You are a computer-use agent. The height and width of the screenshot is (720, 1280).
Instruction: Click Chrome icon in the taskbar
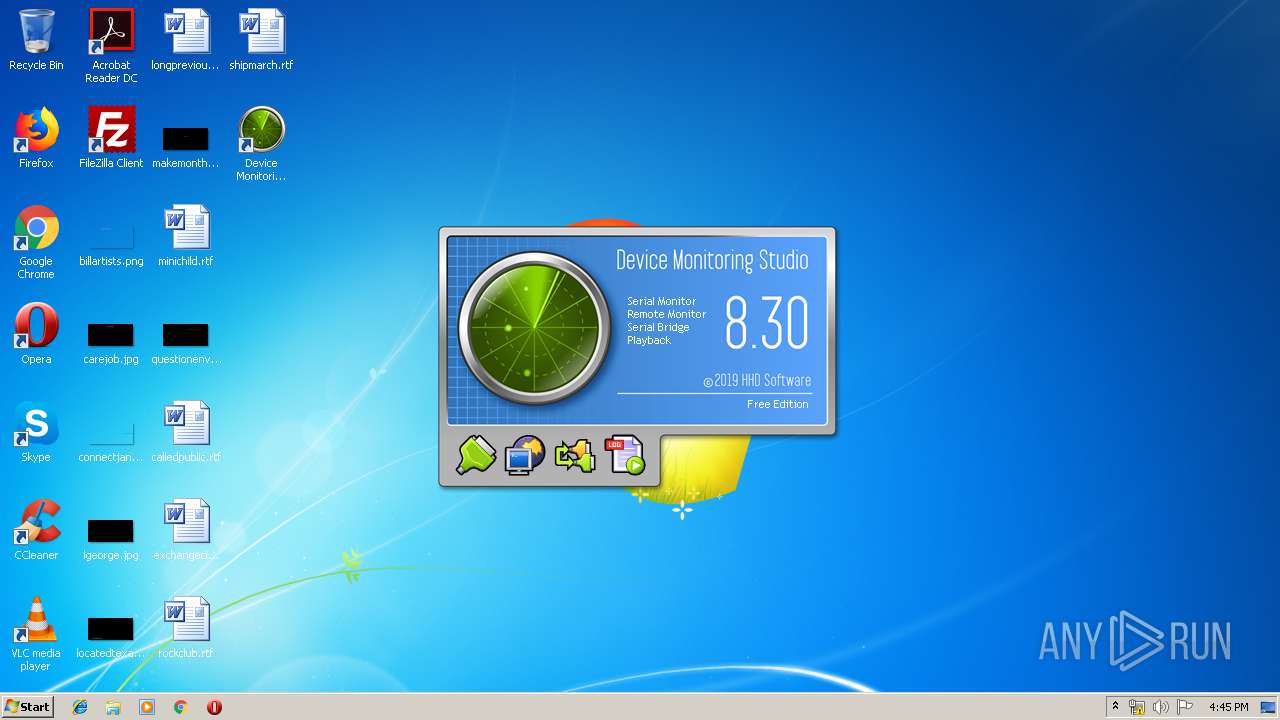181,707
